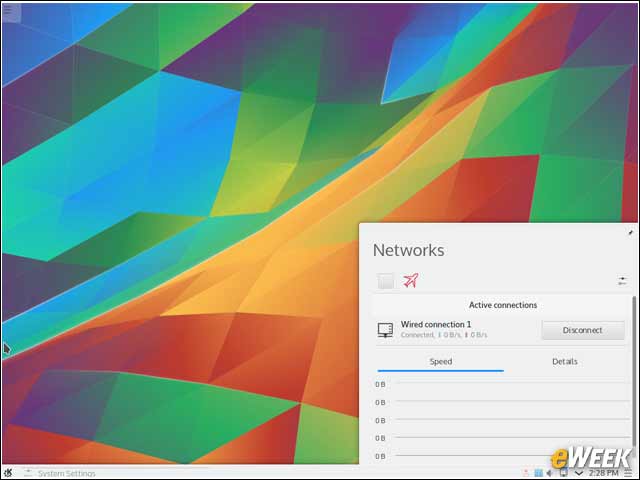Open System Settings from the task bar
The height and width of the screenshot is (480, 640).
pos(59,473)
